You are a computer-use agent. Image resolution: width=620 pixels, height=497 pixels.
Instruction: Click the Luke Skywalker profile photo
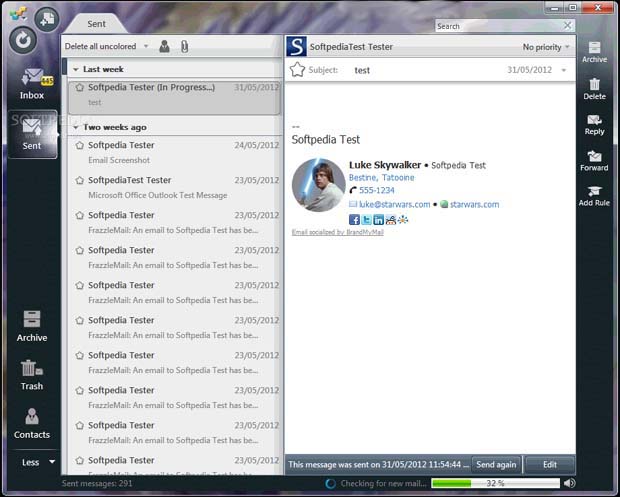click(318, 185)
